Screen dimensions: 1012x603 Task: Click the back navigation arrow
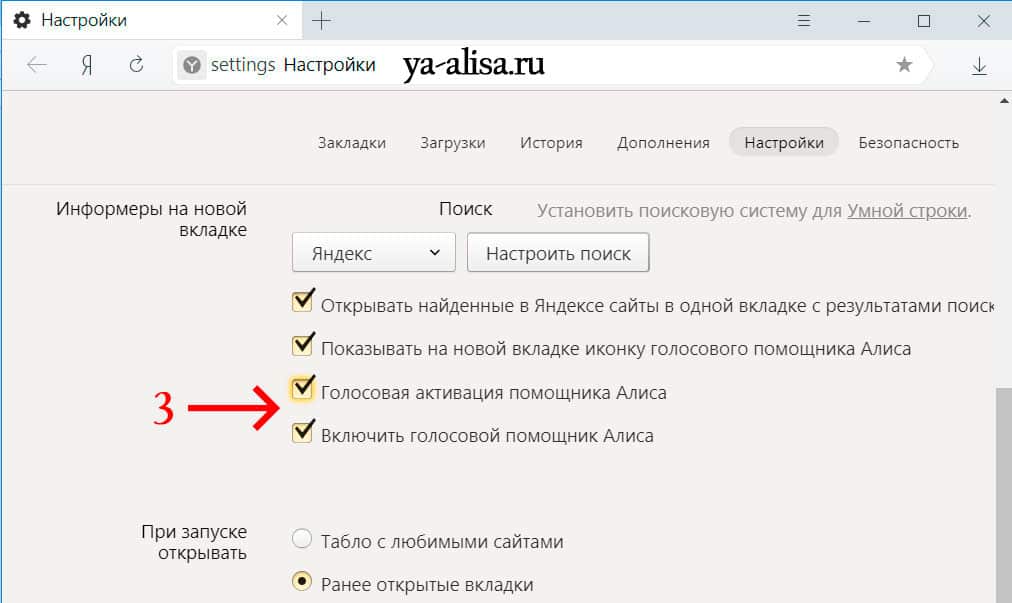pyautogui.click(x=37, y=65)
